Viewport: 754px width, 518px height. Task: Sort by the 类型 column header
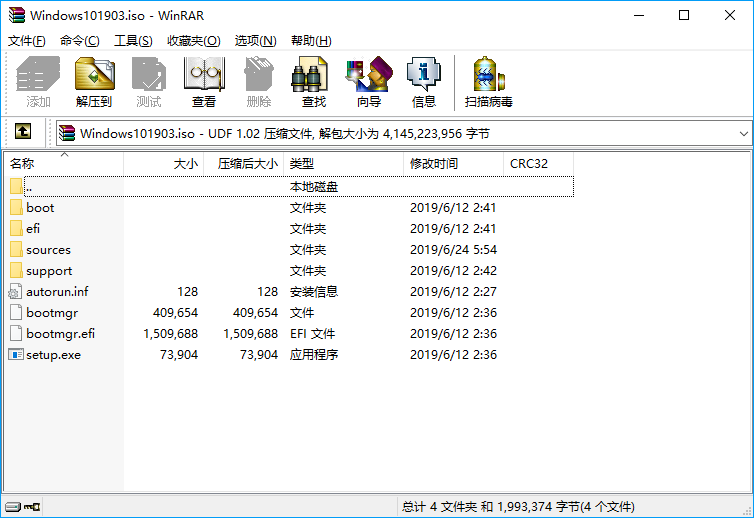click(x=344, y=164)
